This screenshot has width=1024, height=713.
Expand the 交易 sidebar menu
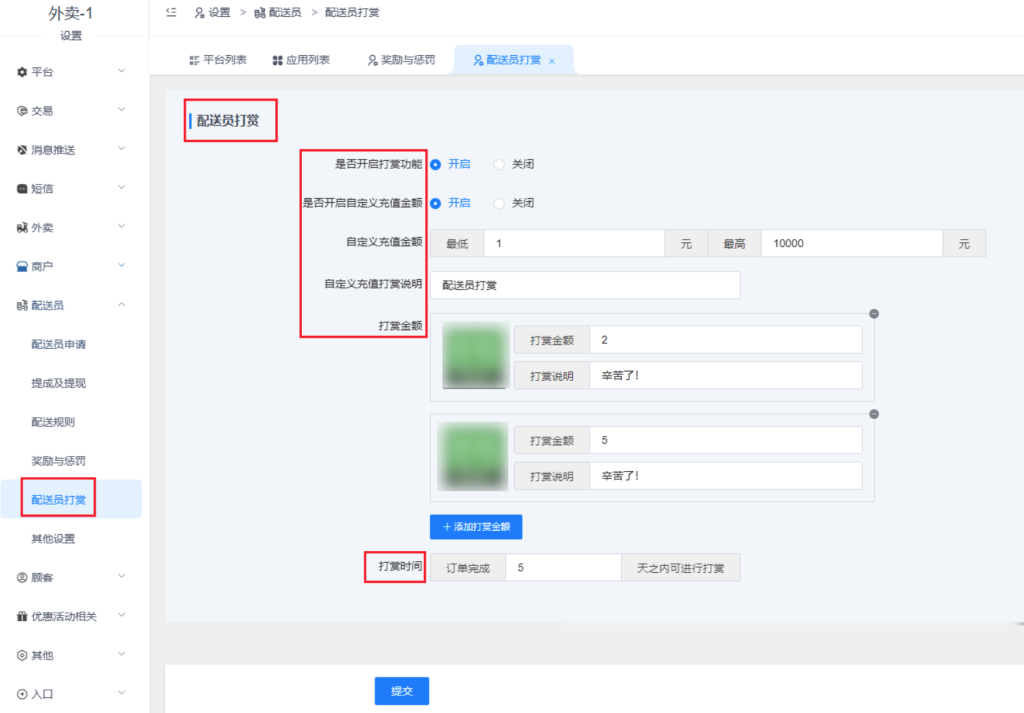pos(121,110)
